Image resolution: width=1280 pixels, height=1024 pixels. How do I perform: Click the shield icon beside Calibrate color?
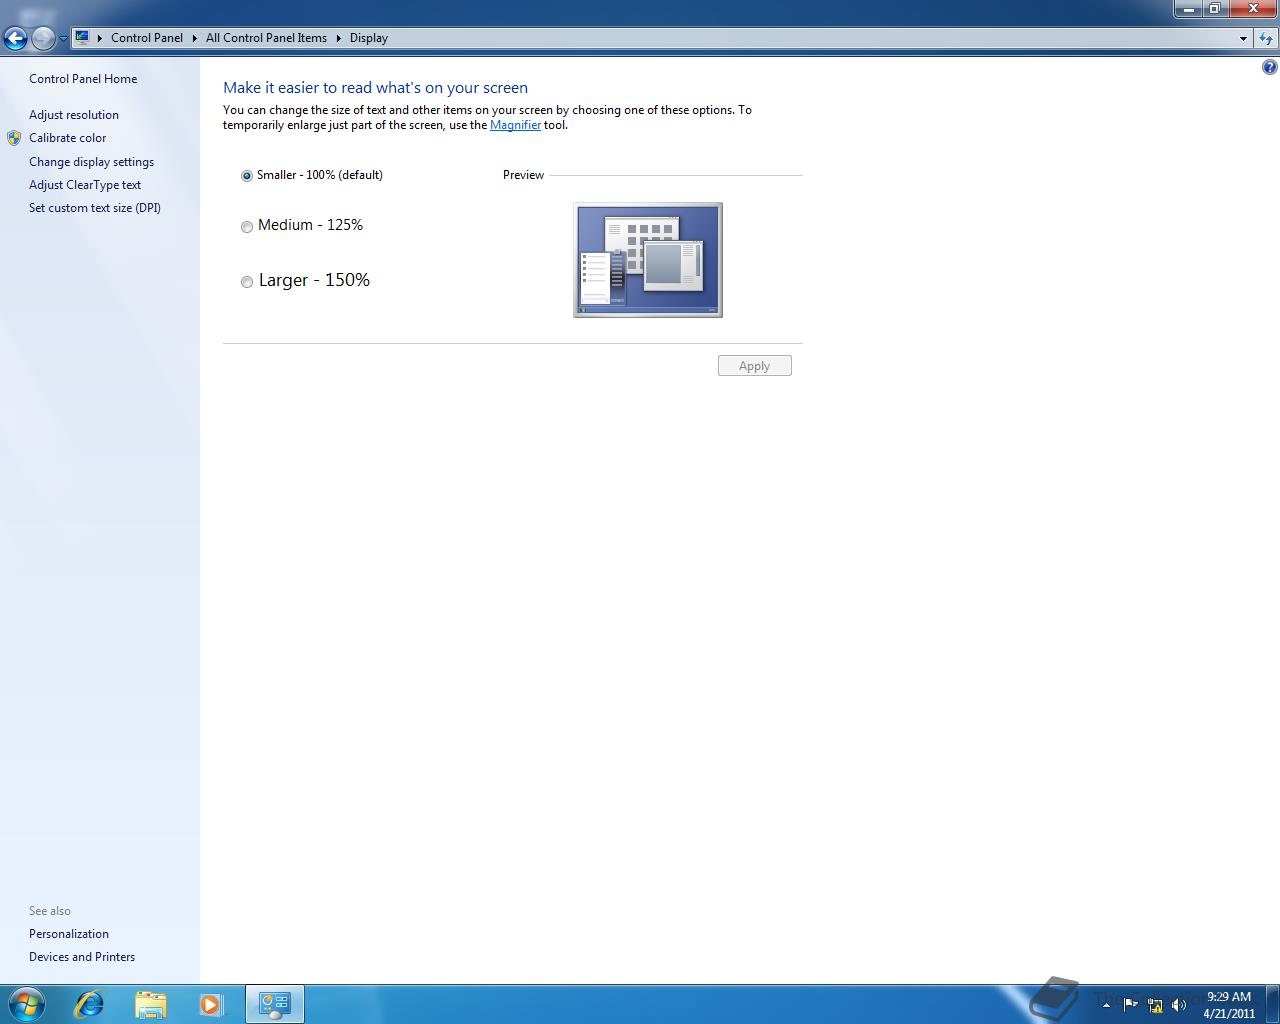click(14, 138)
